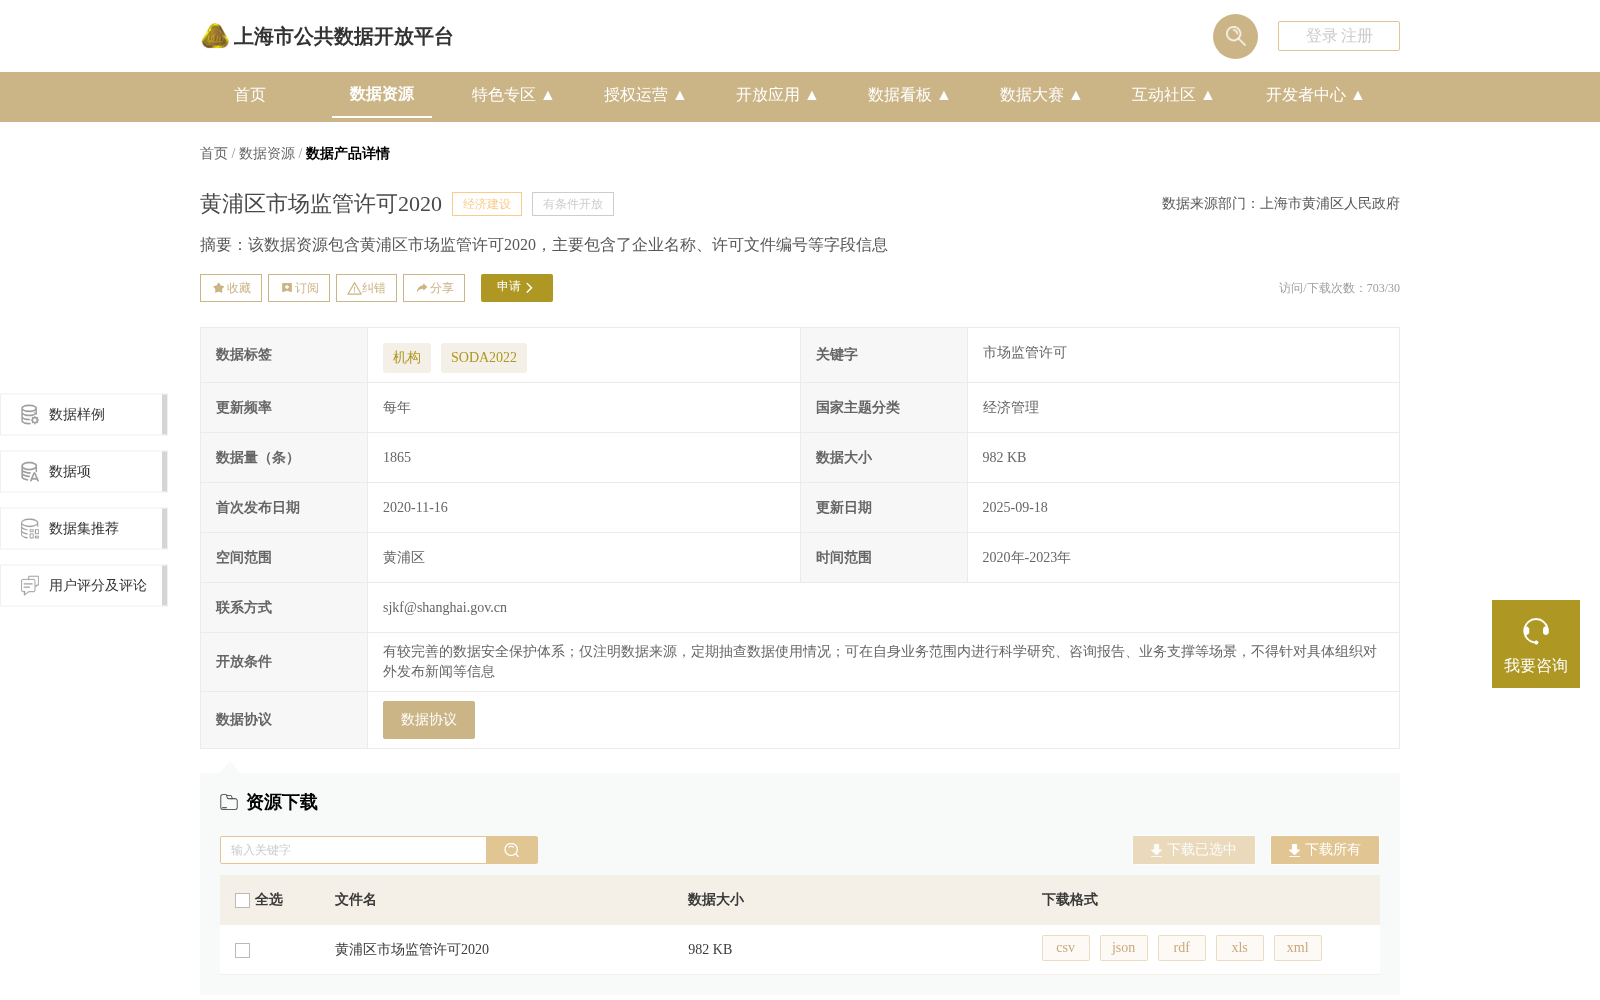Select the 数据资源 nav tab
1600x1000 pixels.
[x=382, y=94]
